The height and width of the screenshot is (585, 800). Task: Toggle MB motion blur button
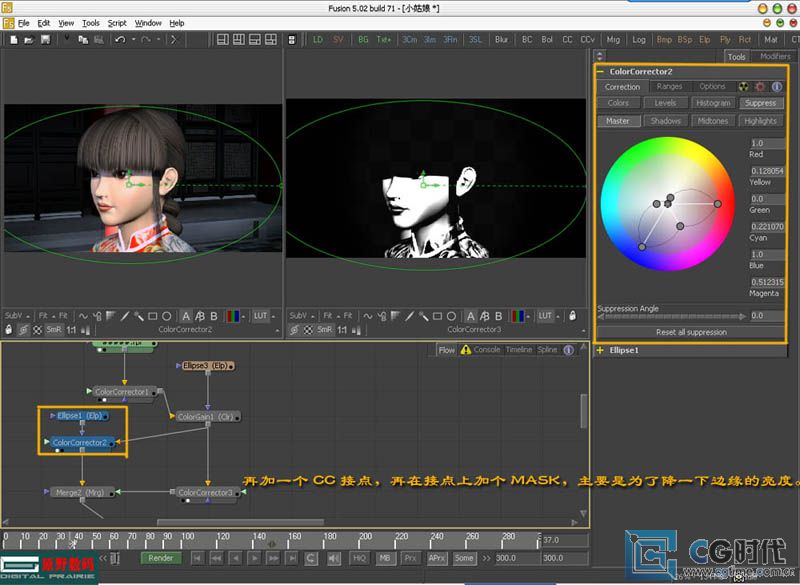(385, 558)
